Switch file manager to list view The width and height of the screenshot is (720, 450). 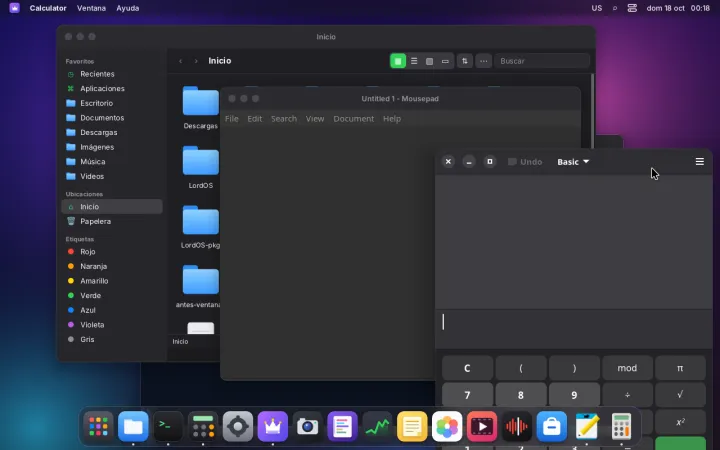(414, 61)
